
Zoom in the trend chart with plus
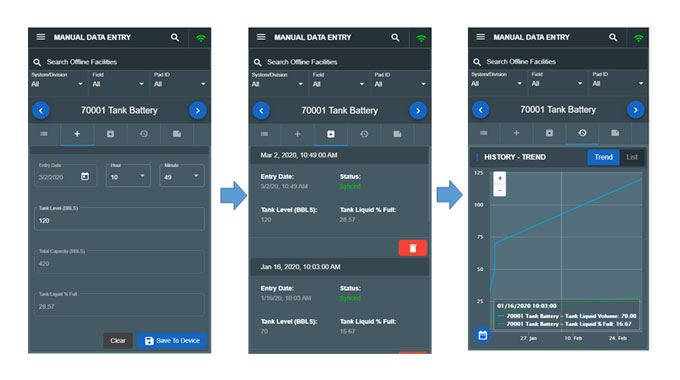pyautogui.click(x=500, y=178)
